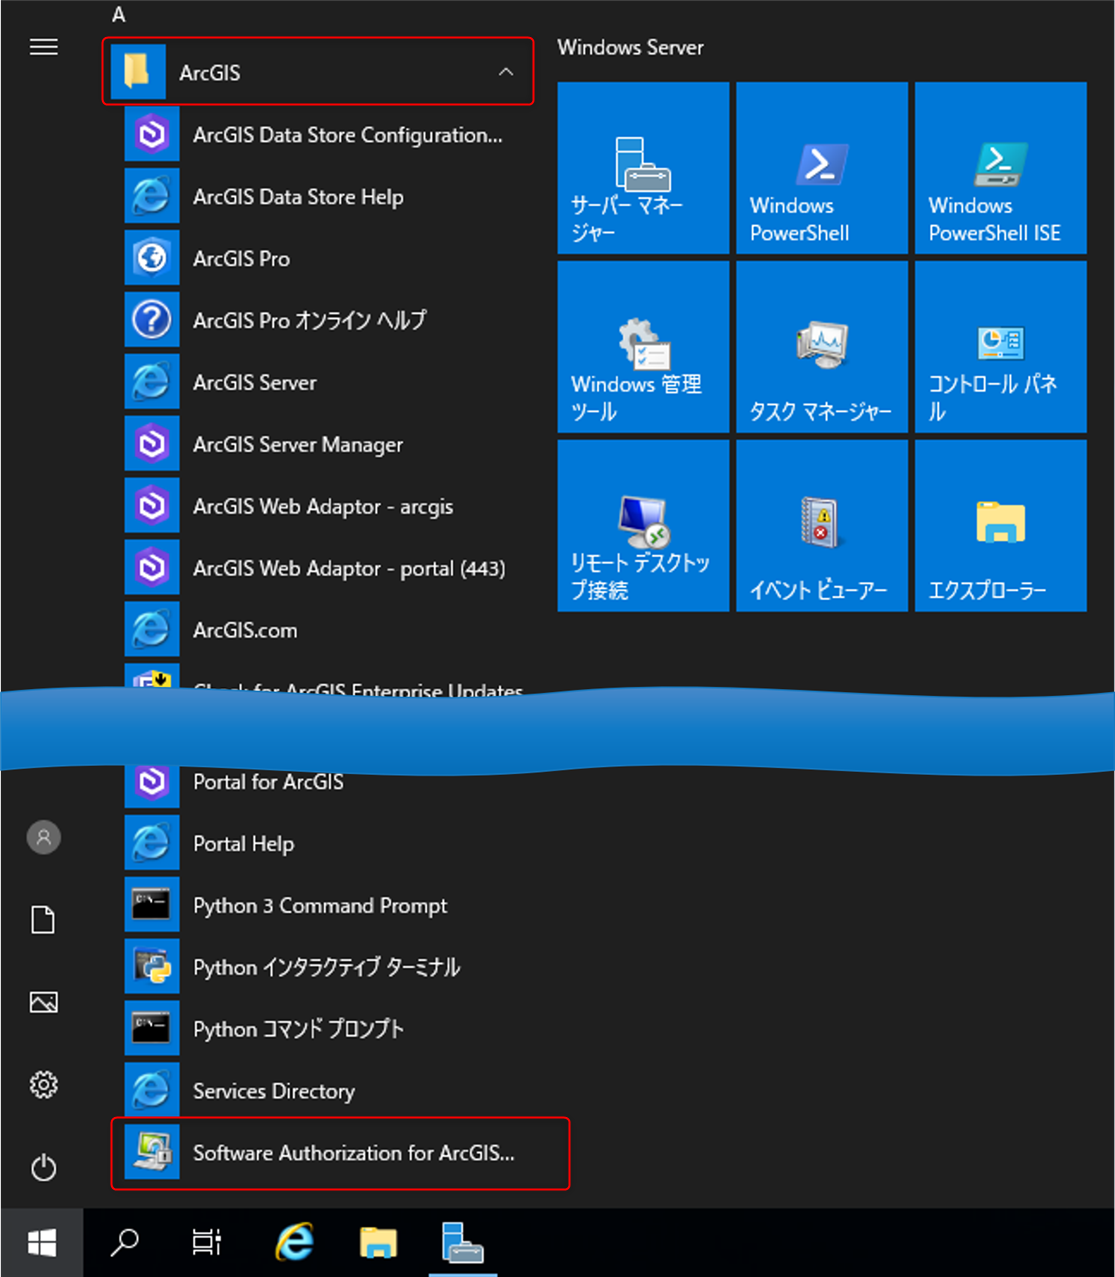
Task: Open File Explorer from the taskbar
Action: pyautogui.click(x=378, y=1243)
